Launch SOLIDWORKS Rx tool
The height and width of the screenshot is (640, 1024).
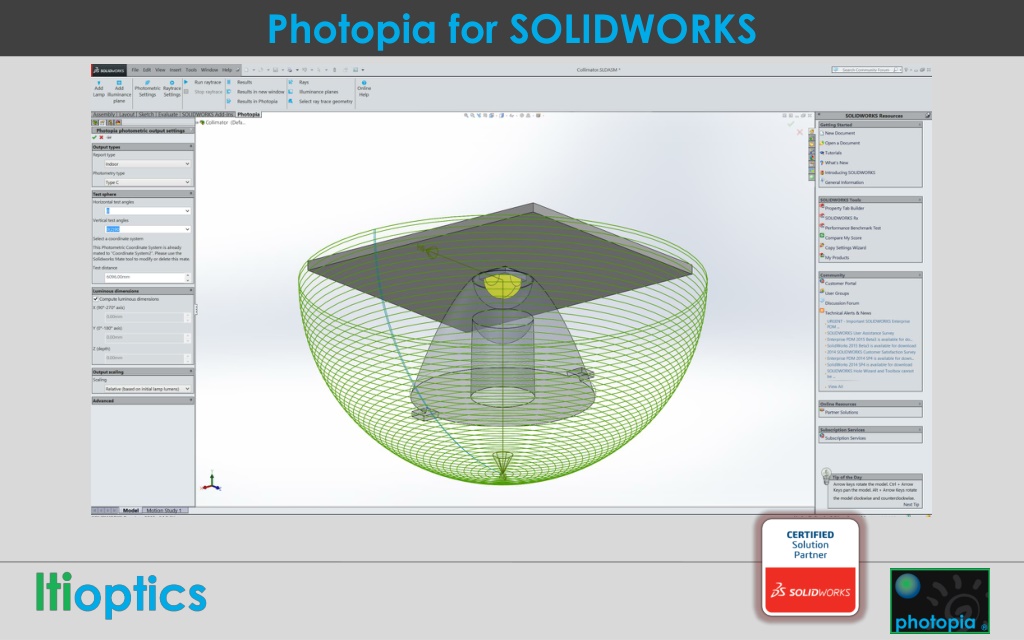point(840,218)
